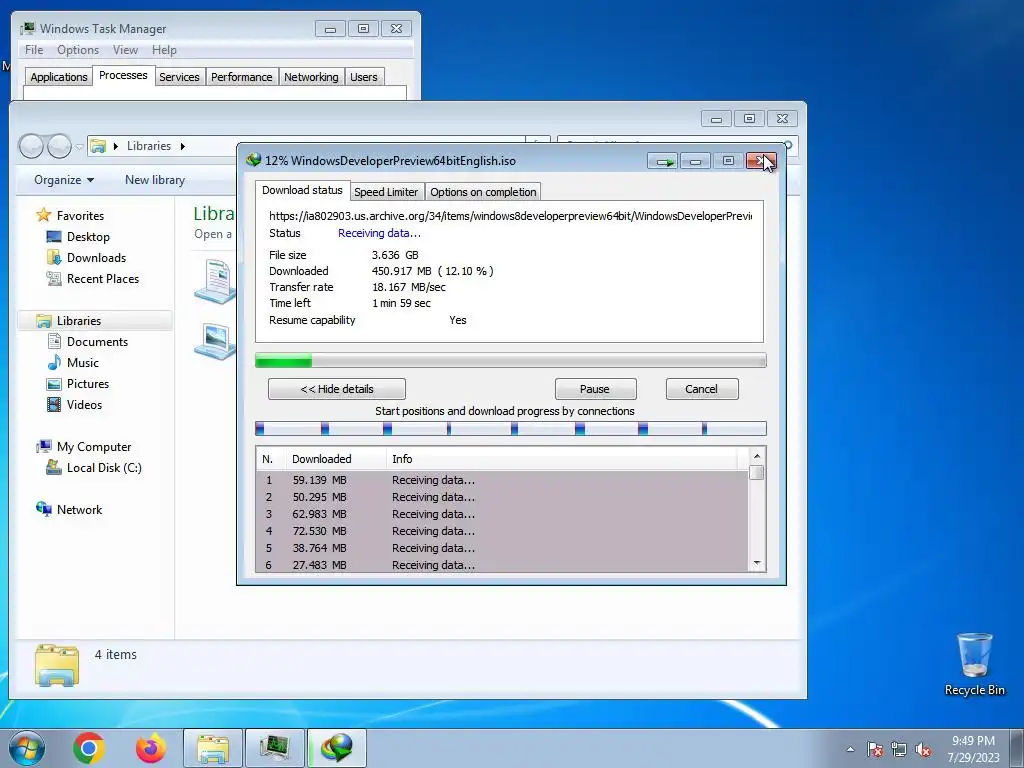
Task: Open the Start menu orb
Action: [x=27, y=748]
